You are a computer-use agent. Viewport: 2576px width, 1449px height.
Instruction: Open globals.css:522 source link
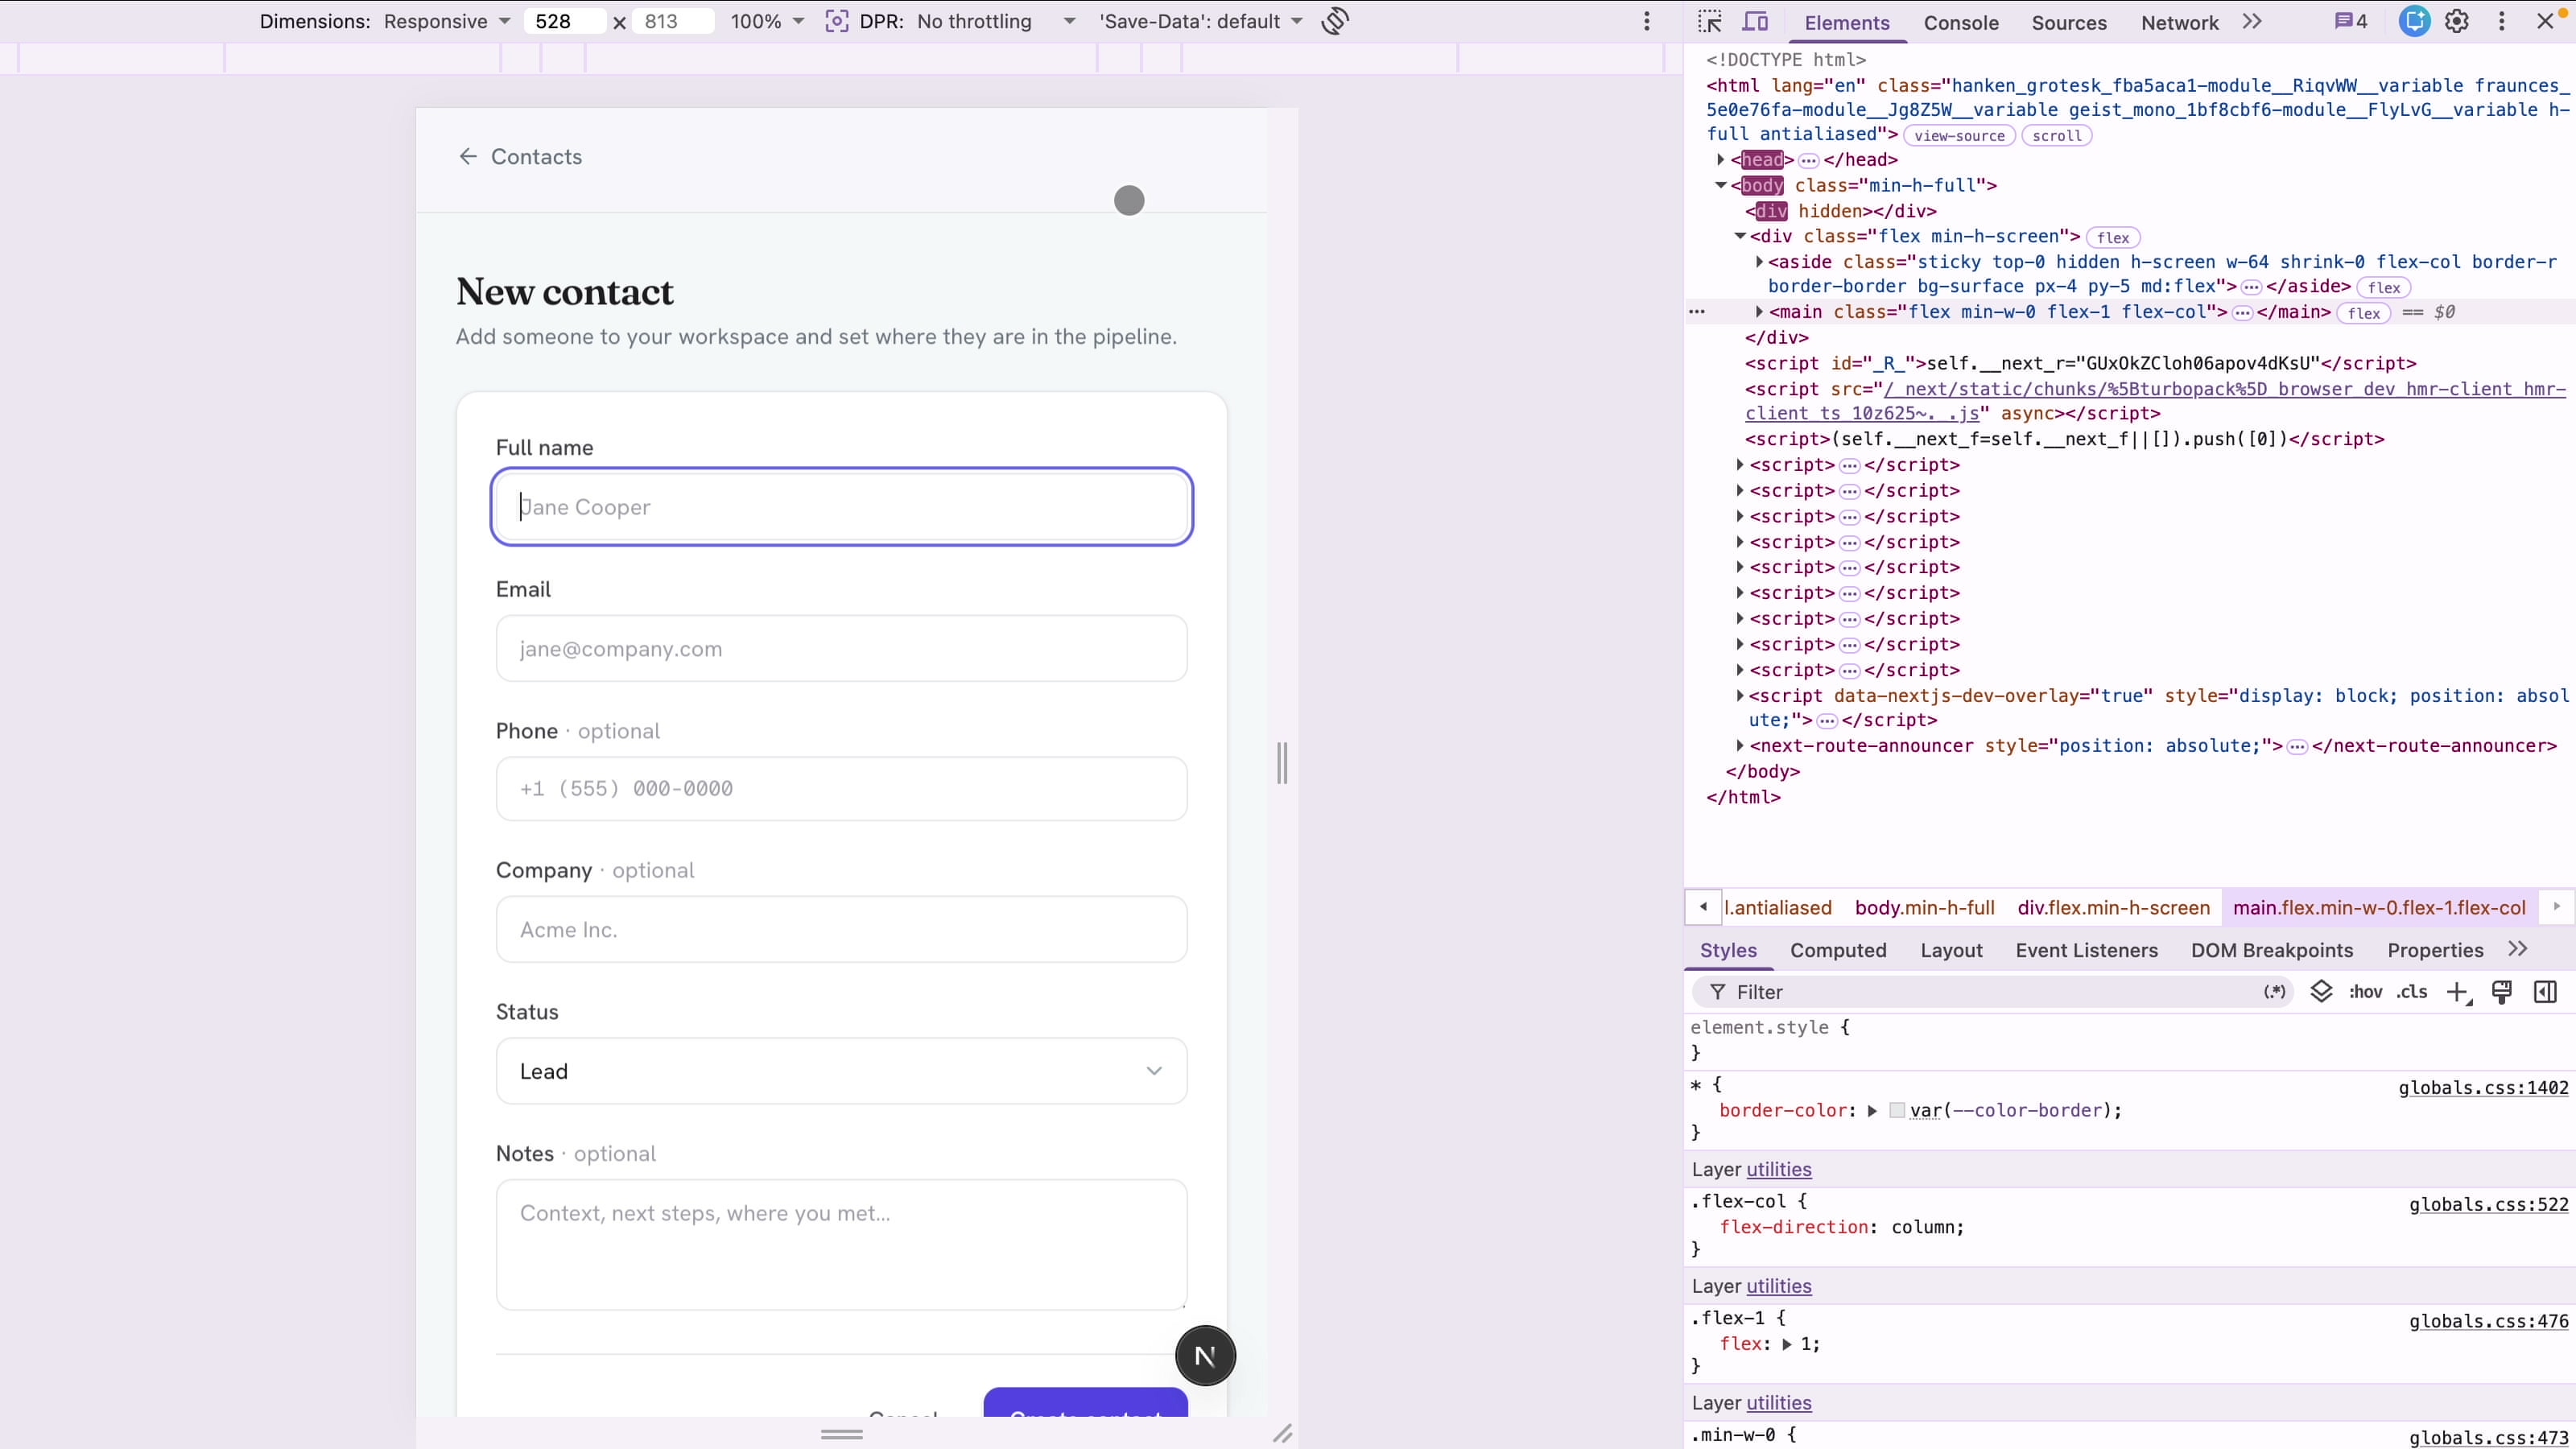pos(2488,1204)
